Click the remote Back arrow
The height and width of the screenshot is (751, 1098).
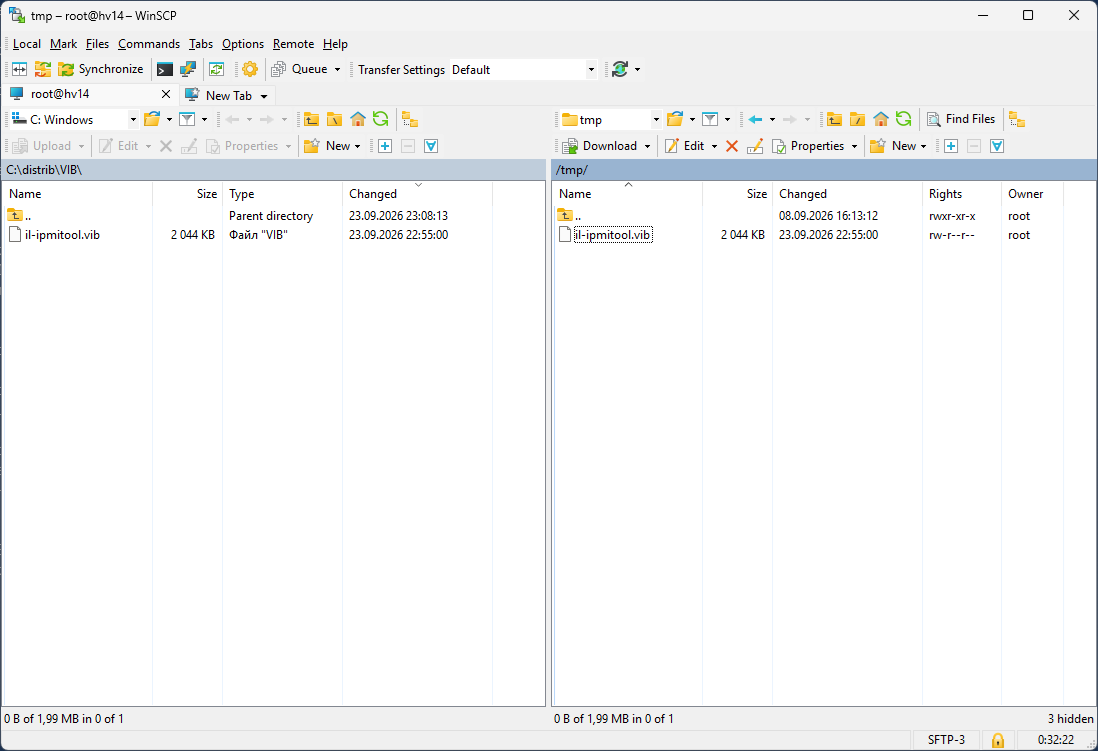point(755,119)
